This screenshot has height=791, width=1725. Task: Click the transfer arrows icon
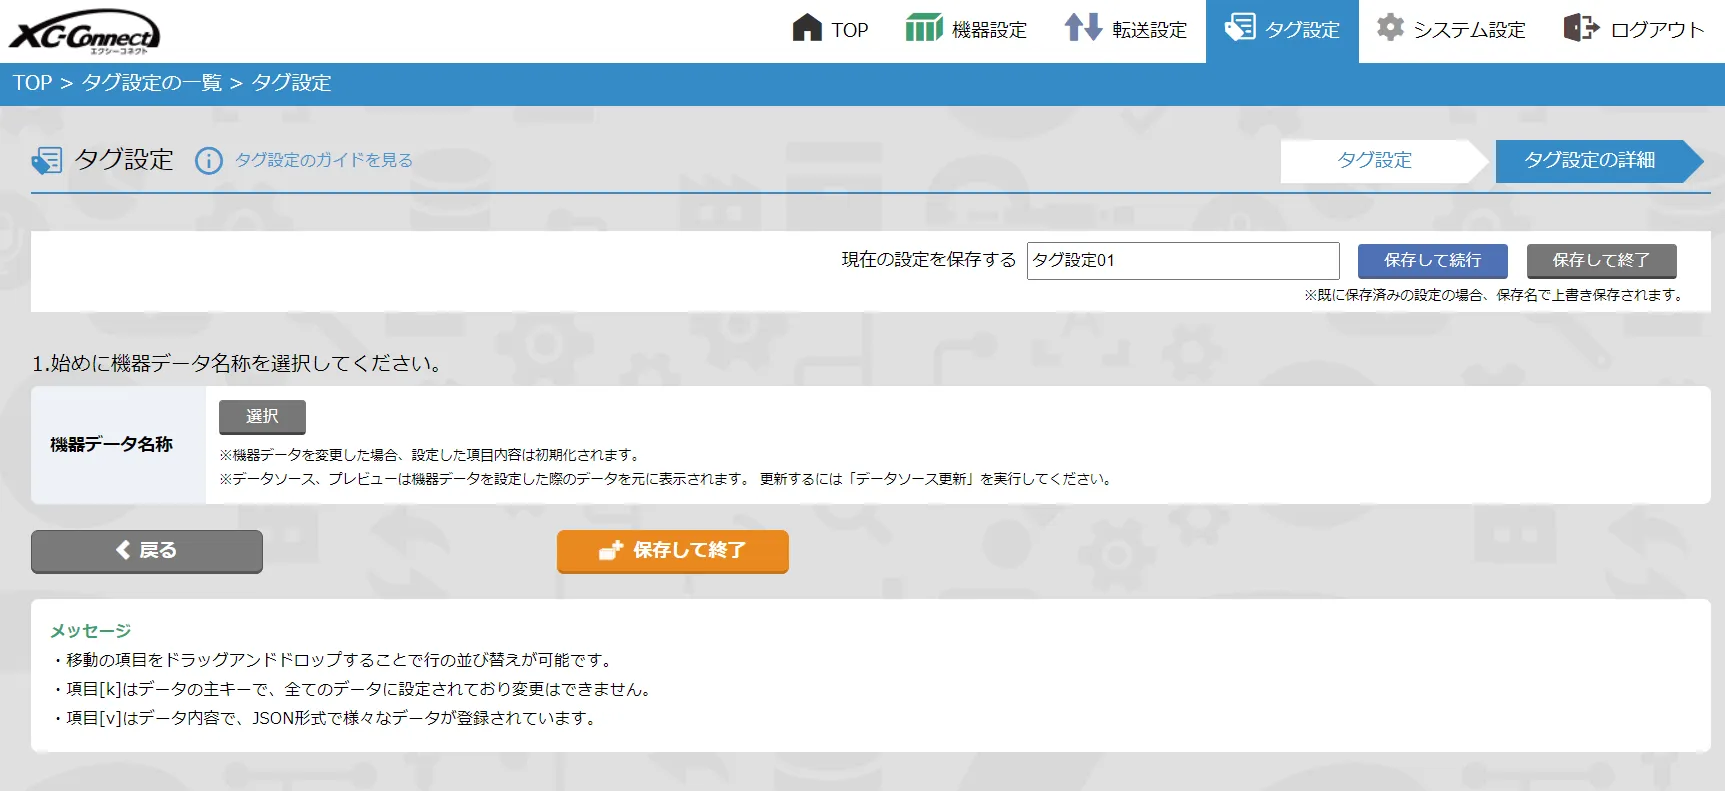coord(1083,28)
